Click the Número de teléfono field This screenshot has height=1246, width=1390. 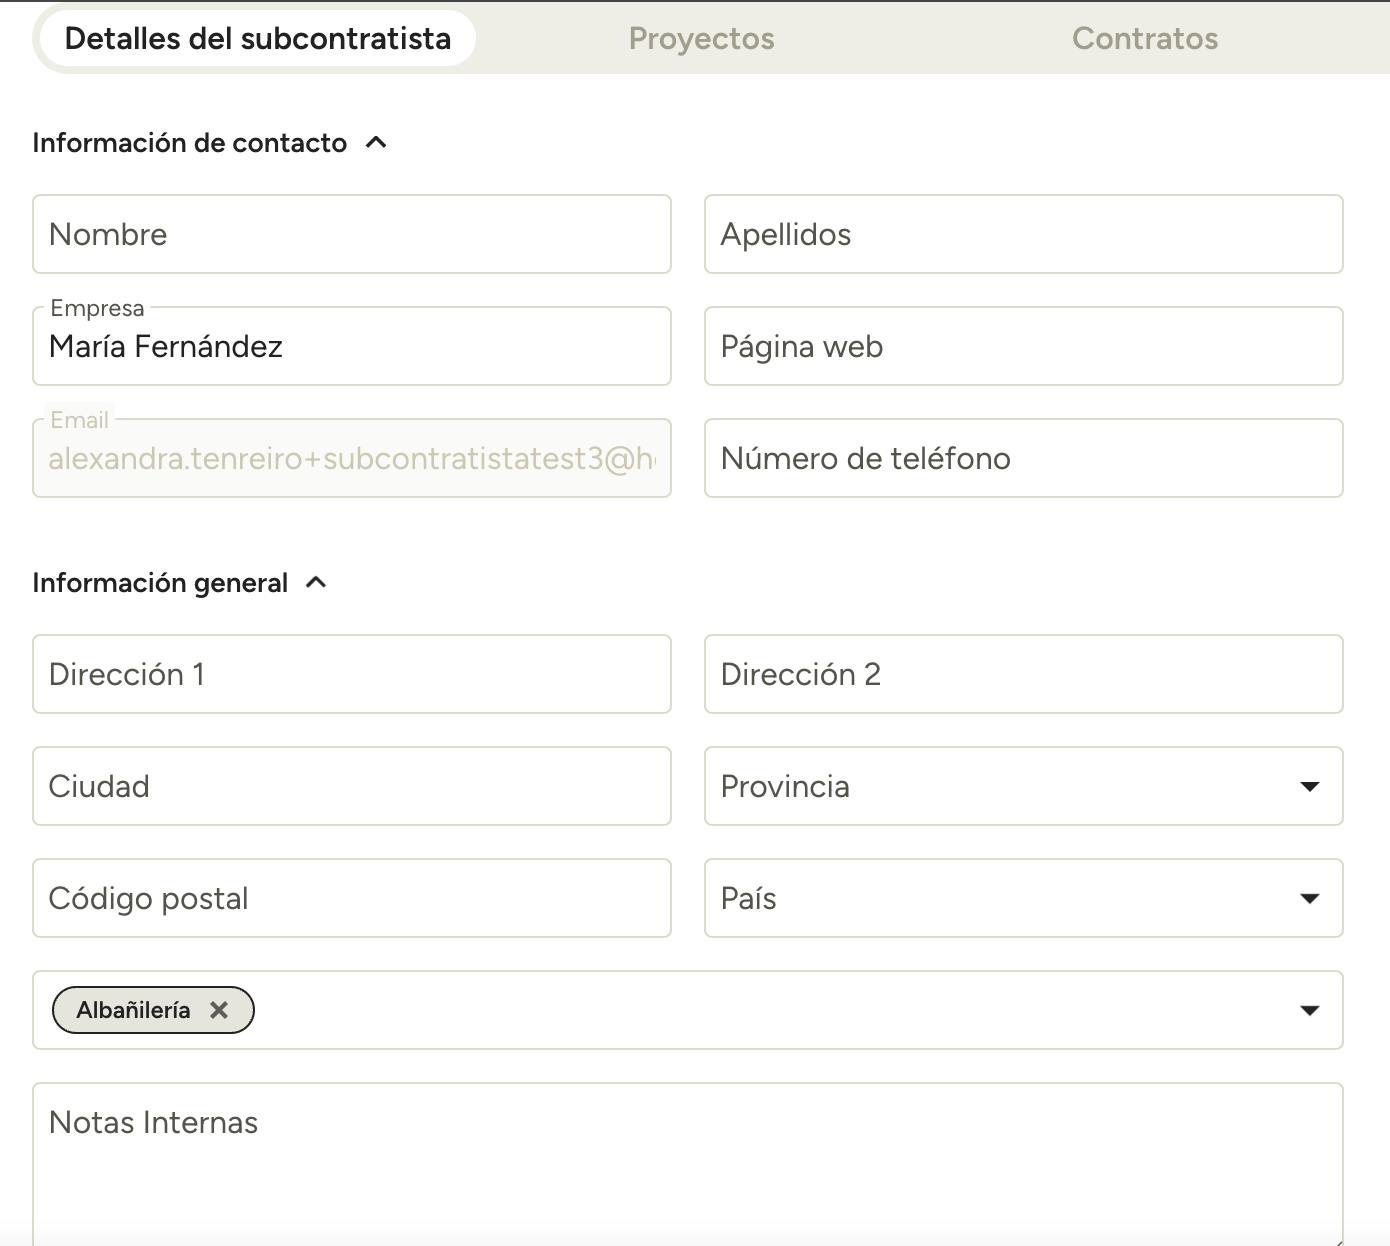click(x=1022, y=458)
